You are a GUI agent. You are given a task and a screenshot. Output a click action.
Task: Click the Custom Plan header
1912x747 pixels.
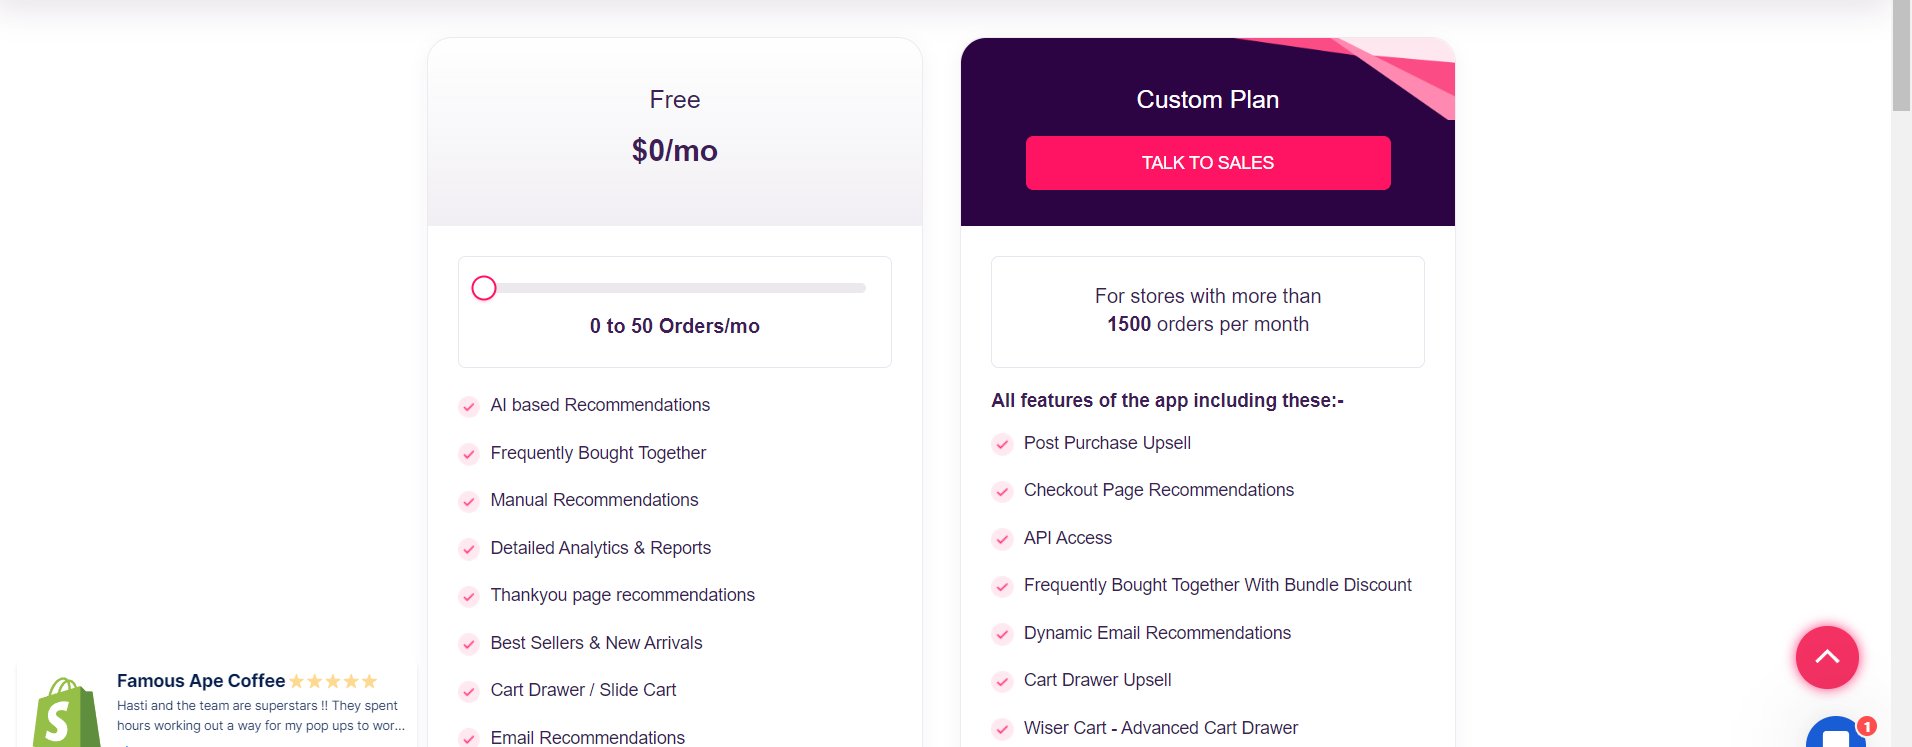tap(1206, 99)
